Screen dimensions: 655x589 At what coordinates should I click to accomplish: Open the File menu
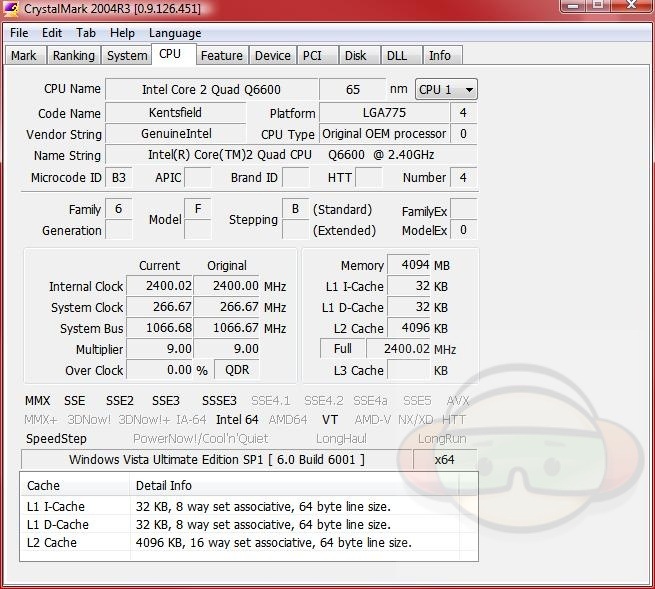point(19,33)
